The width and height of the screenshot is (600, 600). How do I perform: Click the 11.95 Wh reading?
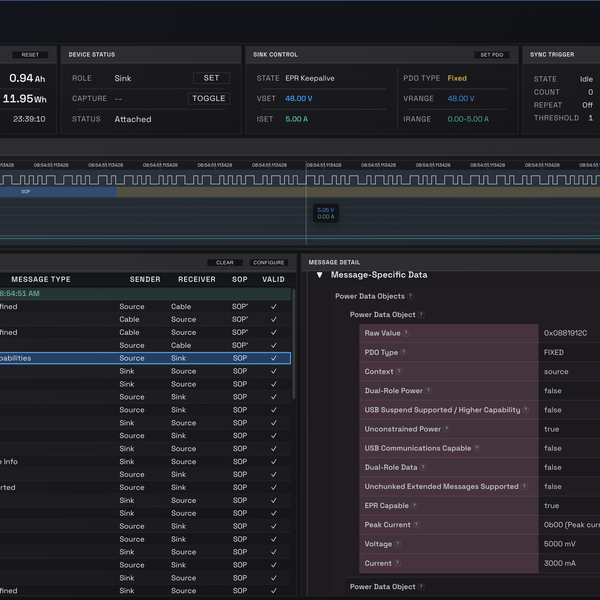click(x=24, y=99)
